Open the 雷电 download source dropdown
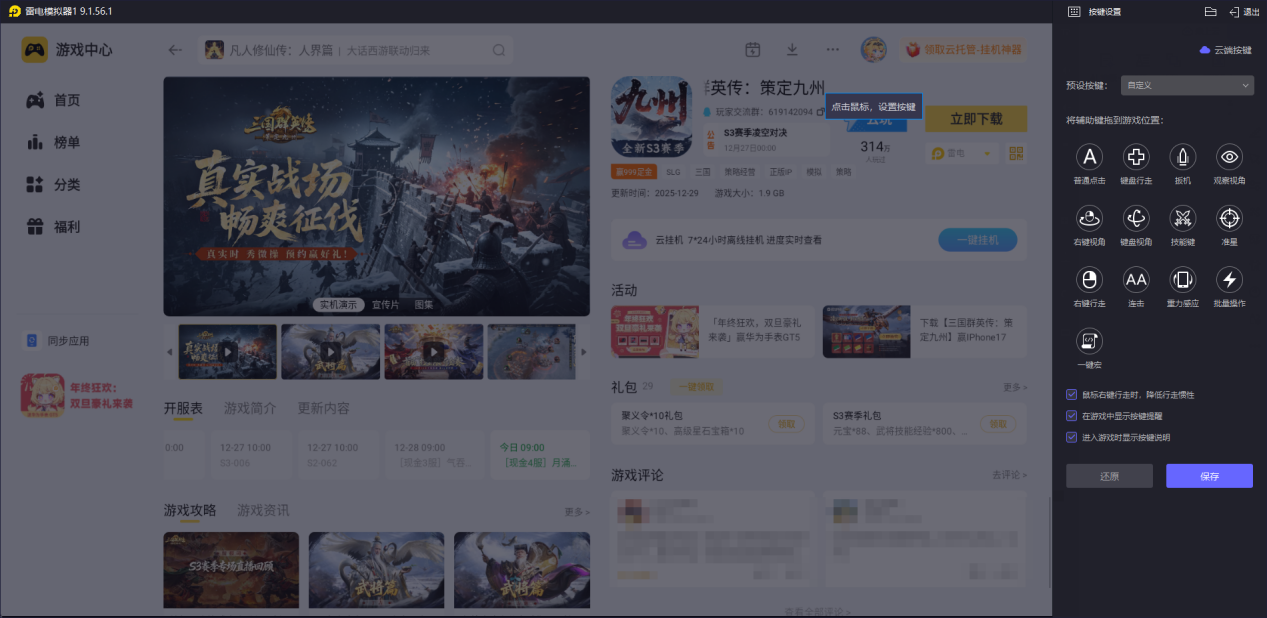1267x618 pixels. point(963,153)
